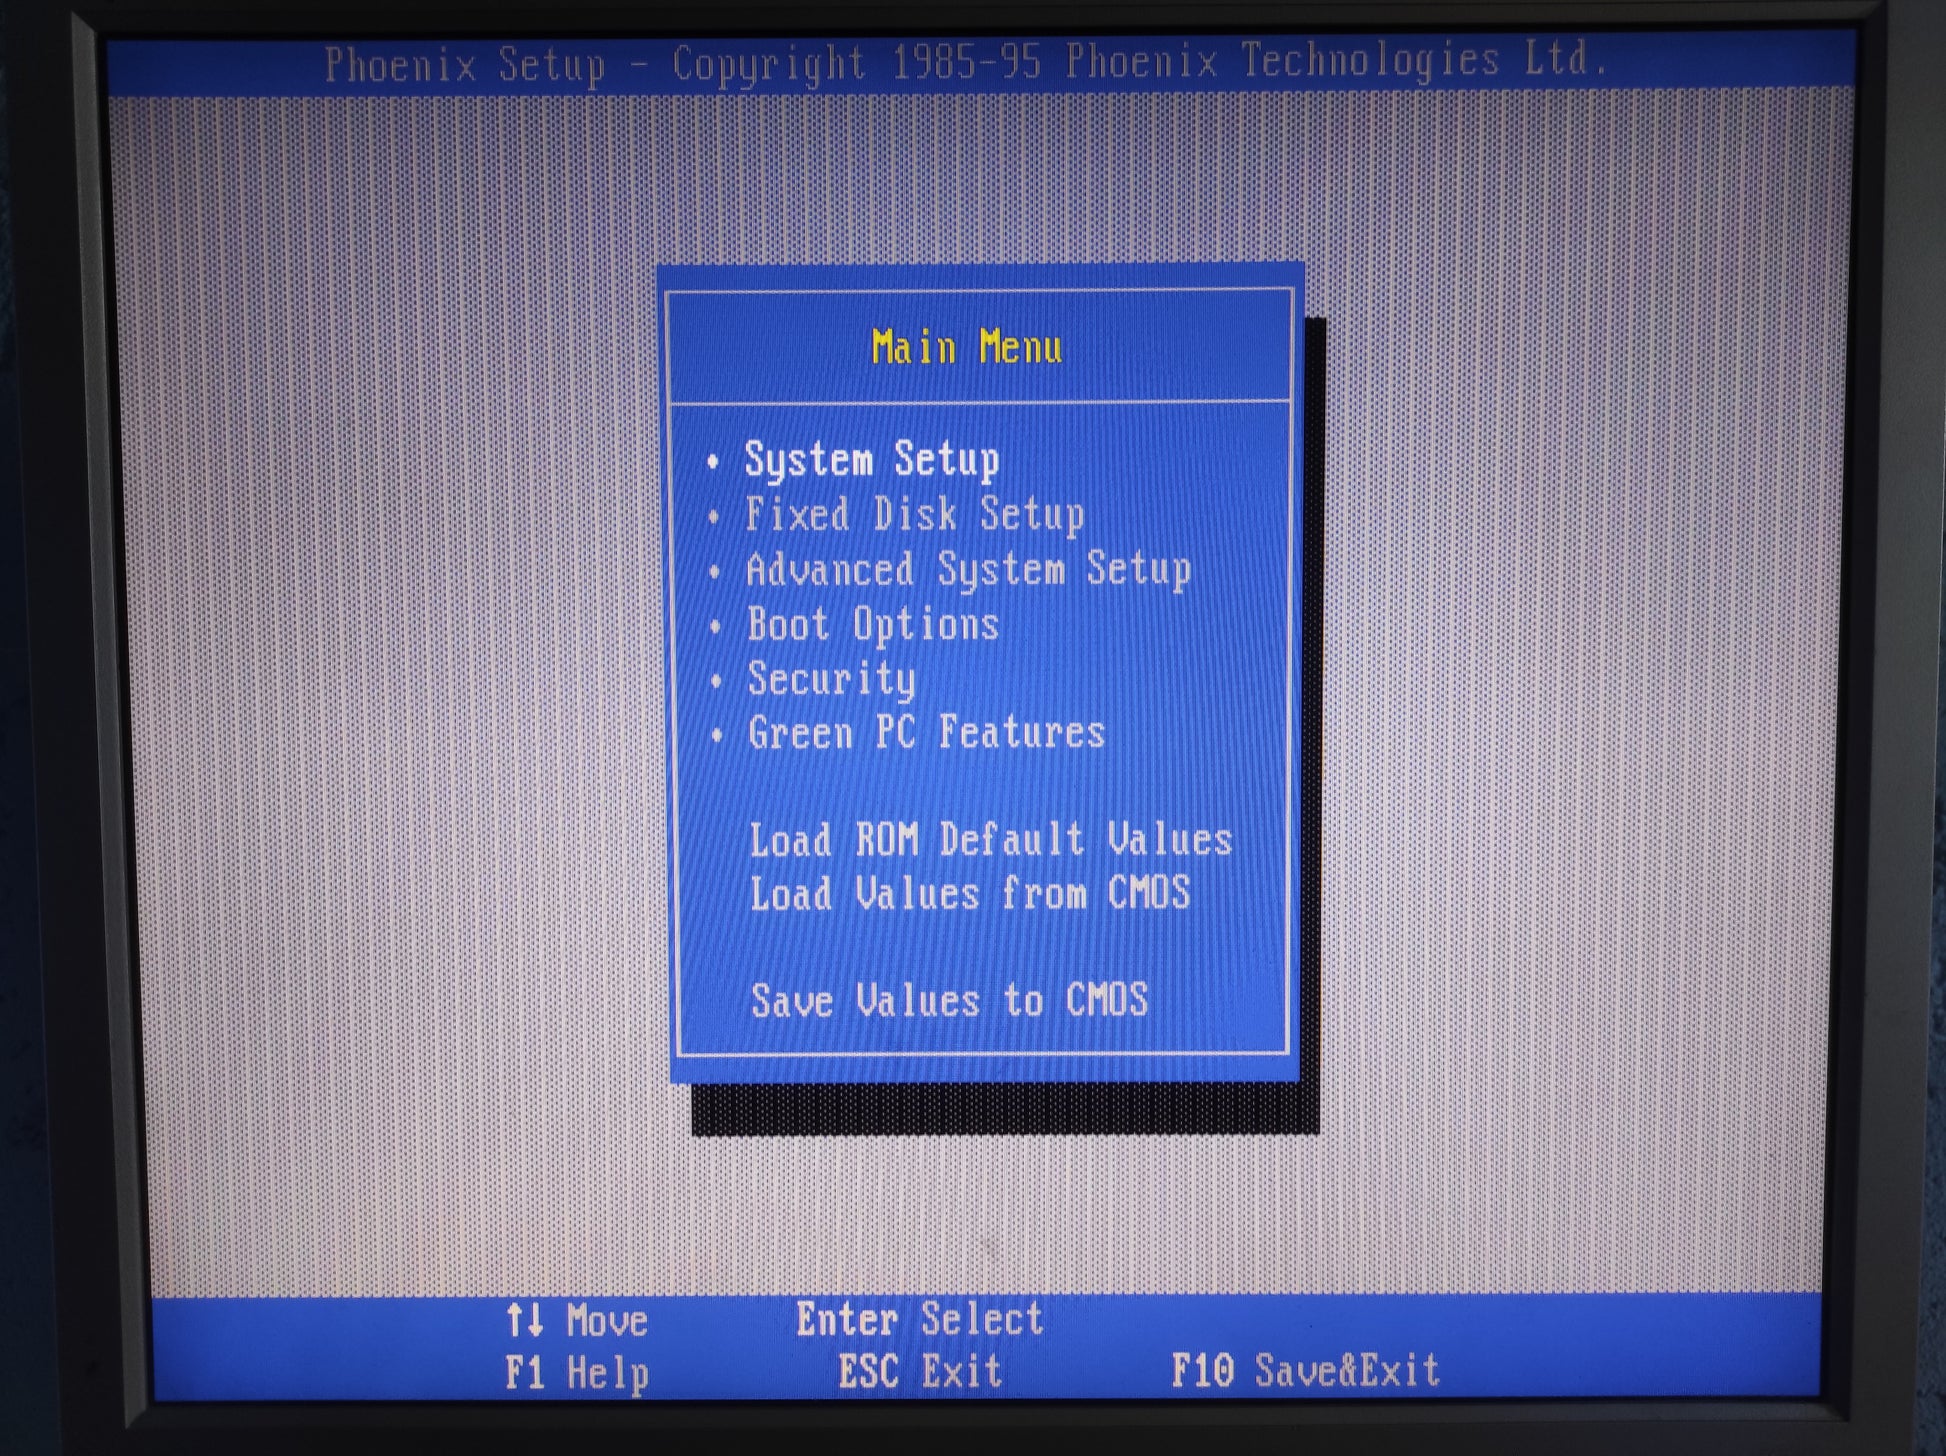Open Advanced System Setup

[968, 570]
